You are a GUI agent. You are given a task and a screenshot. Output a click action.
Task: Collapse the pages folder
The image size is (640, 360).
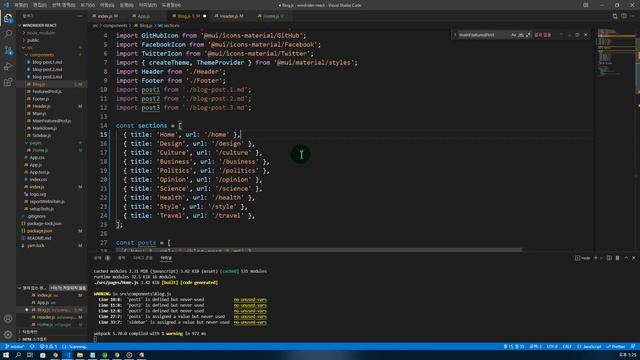(x=35, y=143)
